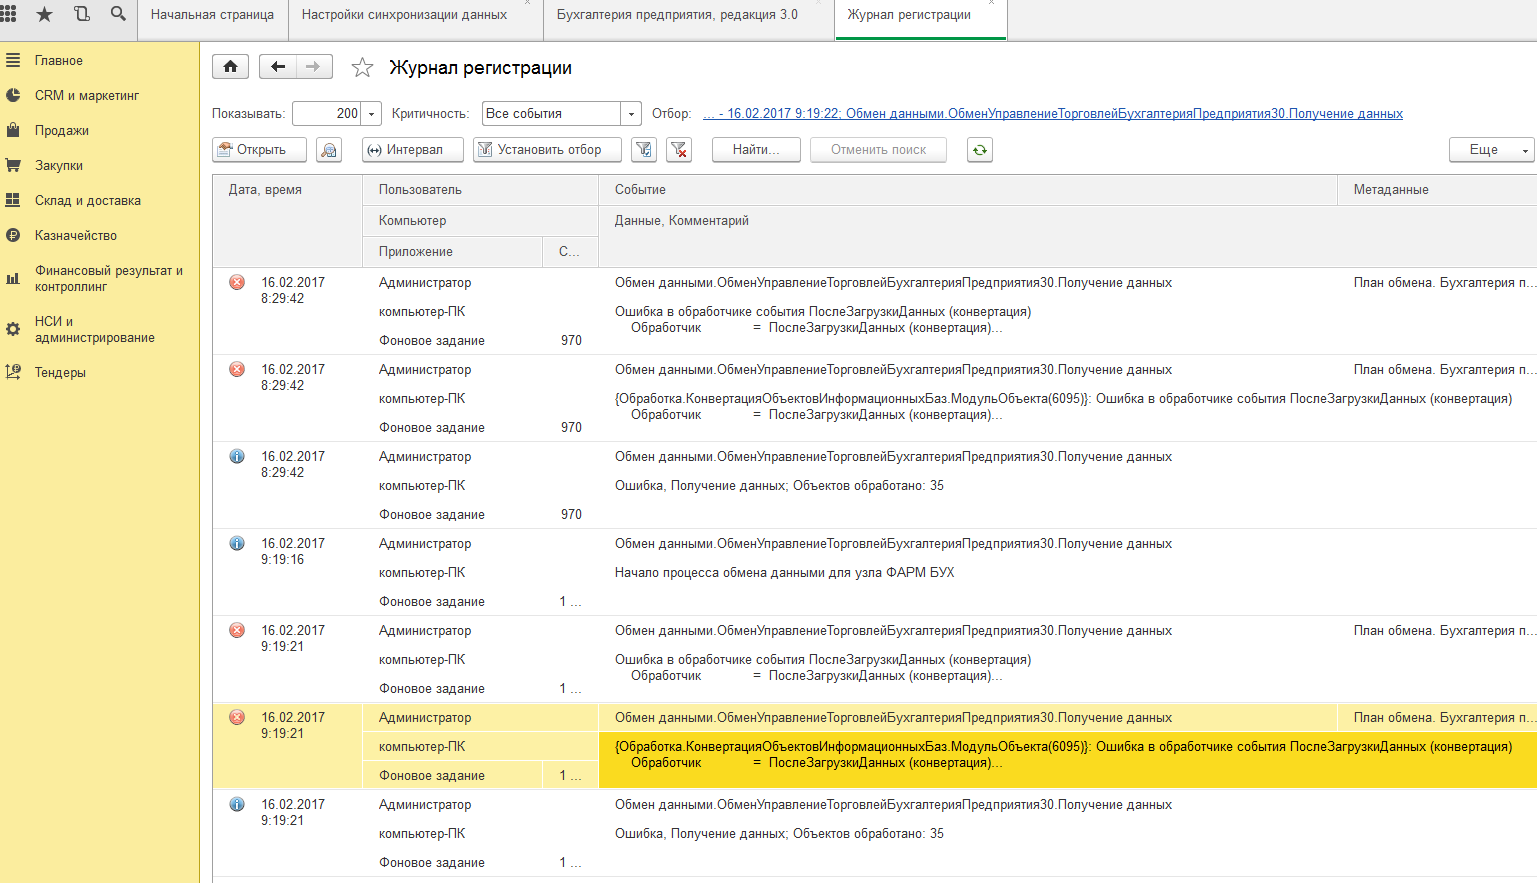Open the Продажи section in sidebar
Viewport: 1537px width, 883px height.
coord(62,131)
